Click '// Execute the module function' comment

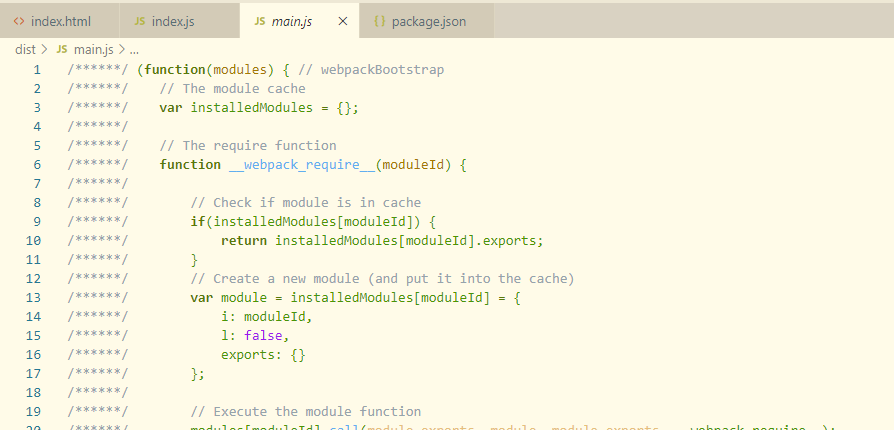pos(306,411)
